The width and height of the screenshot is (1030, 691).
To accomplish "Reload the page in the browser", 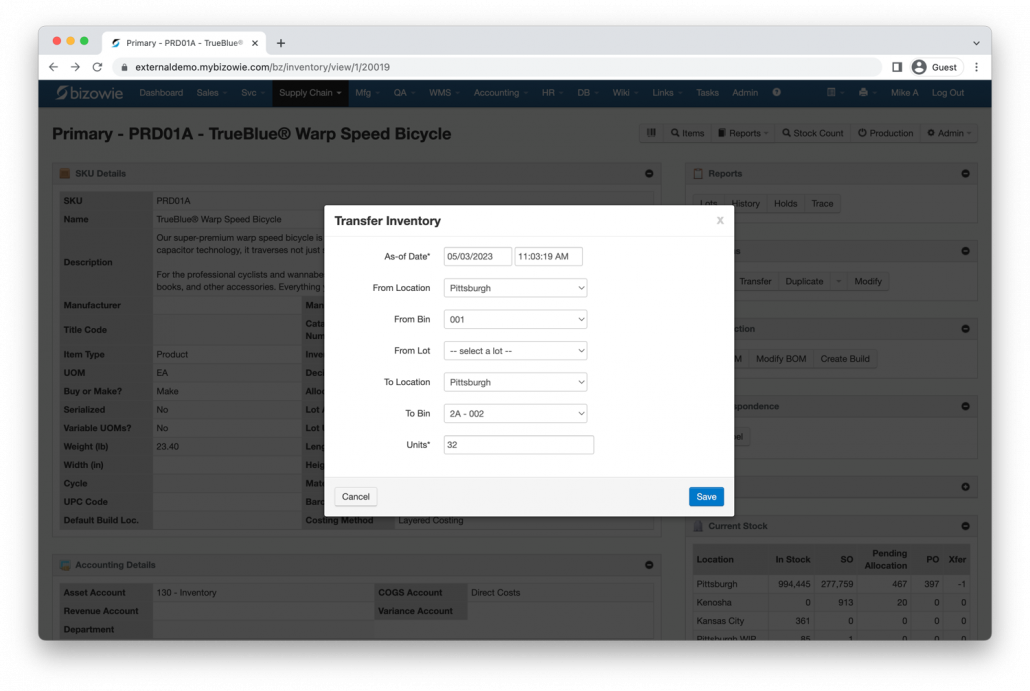I will pyautogui.click(x=97, y=67).
